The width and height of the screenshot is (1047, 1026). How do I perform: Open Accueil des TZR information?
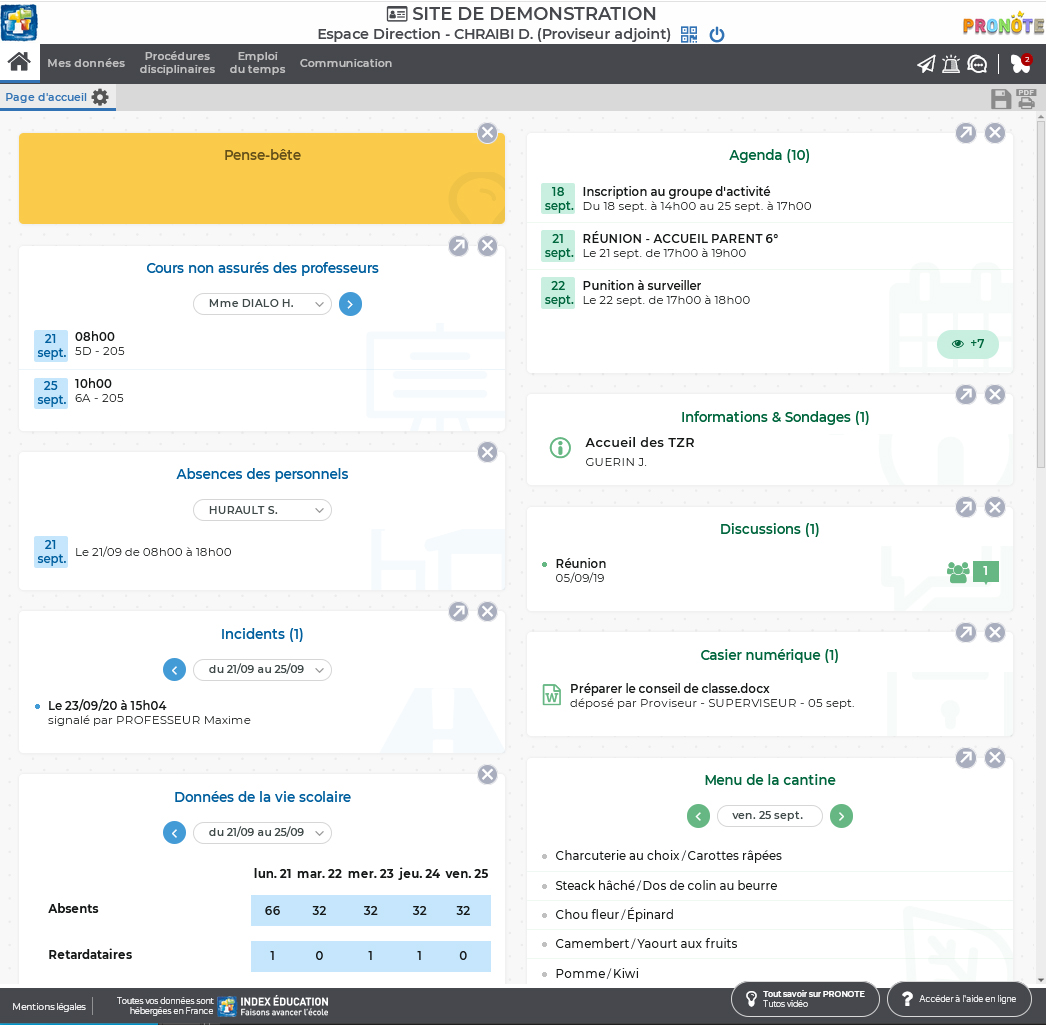tap(640, 443)
